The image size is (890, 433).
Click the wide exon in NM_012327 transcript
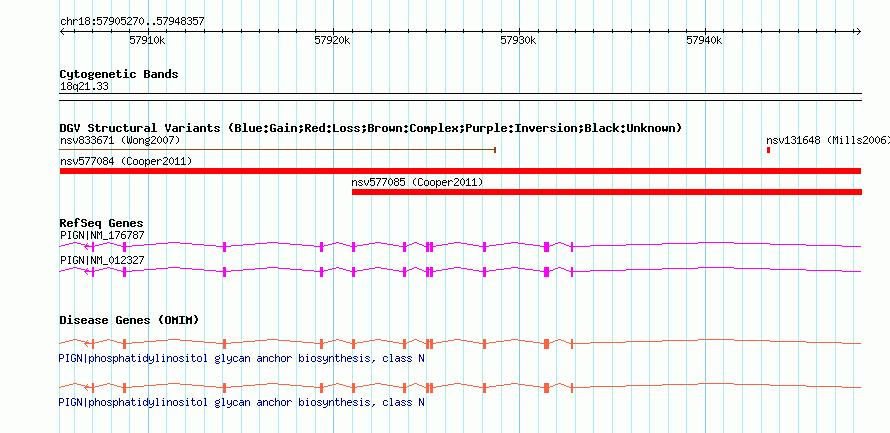click(547, 272)
